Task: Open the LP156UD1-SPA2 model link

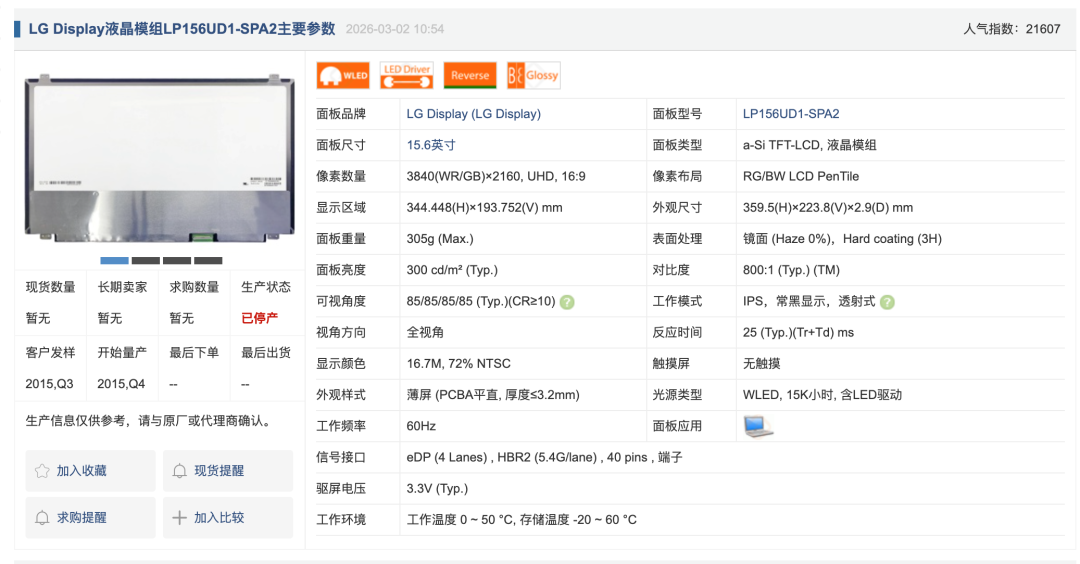Action: click(791, 114)
